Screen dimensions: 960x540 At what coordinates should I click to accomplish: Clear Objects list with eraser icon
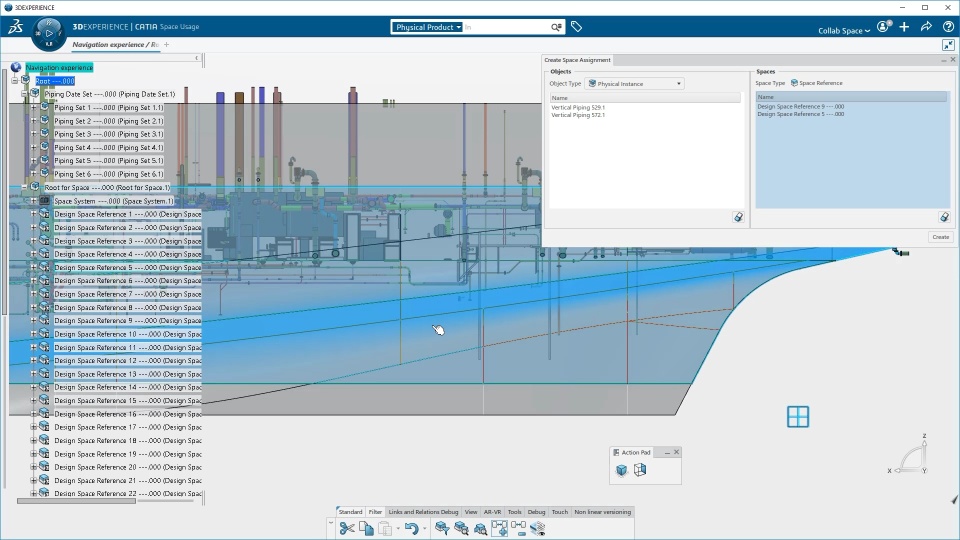[x=738, y=217]
